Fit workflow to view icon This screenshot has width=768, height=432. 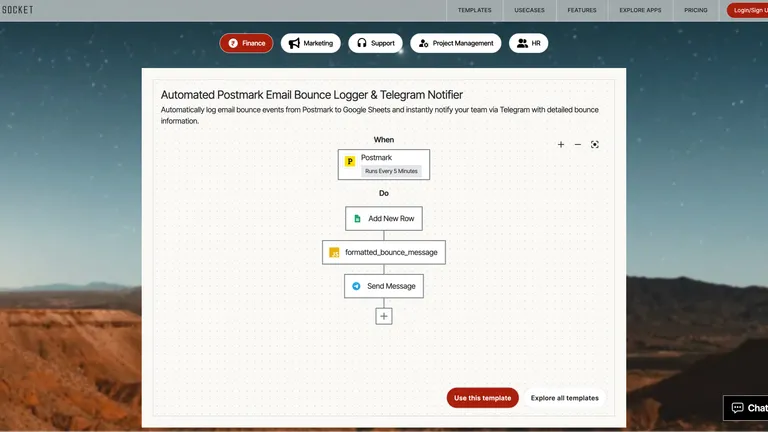coord(595,144)
